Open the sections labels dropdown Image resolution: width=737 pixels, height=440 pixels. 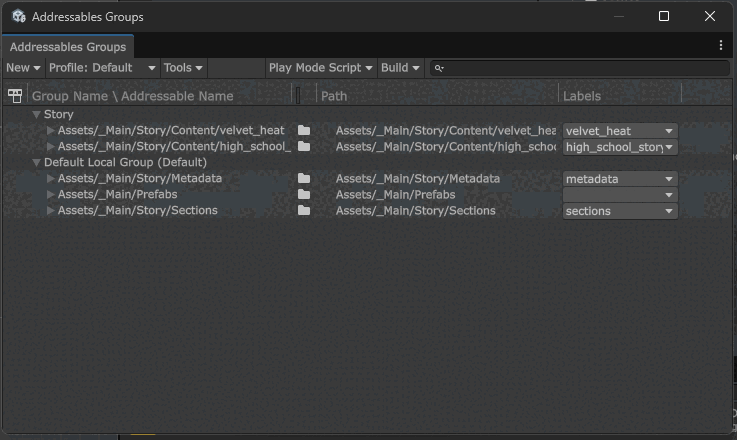[620, 211]
